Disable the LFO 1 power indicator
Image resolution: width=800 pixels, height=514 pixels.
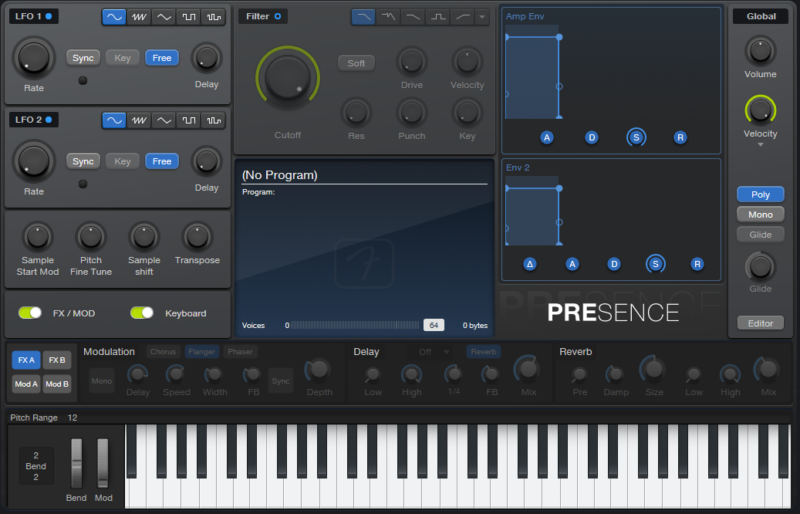(x=50, y=17)
